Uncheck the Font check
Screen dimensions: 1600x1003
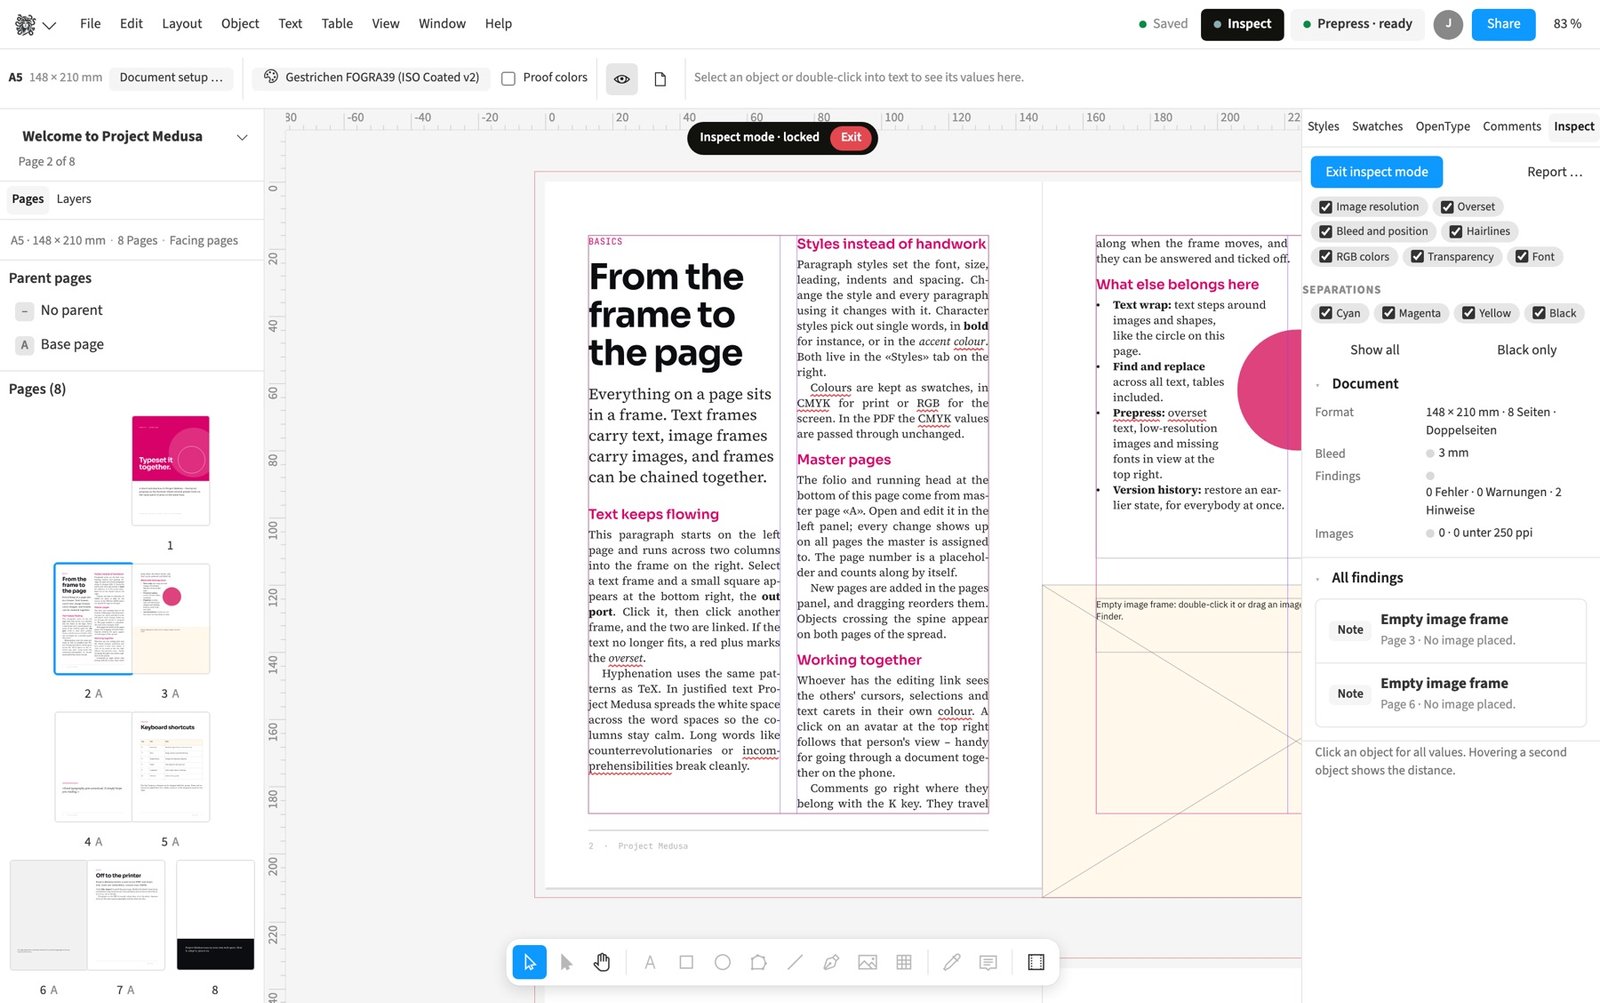[x=1522, y=257]
